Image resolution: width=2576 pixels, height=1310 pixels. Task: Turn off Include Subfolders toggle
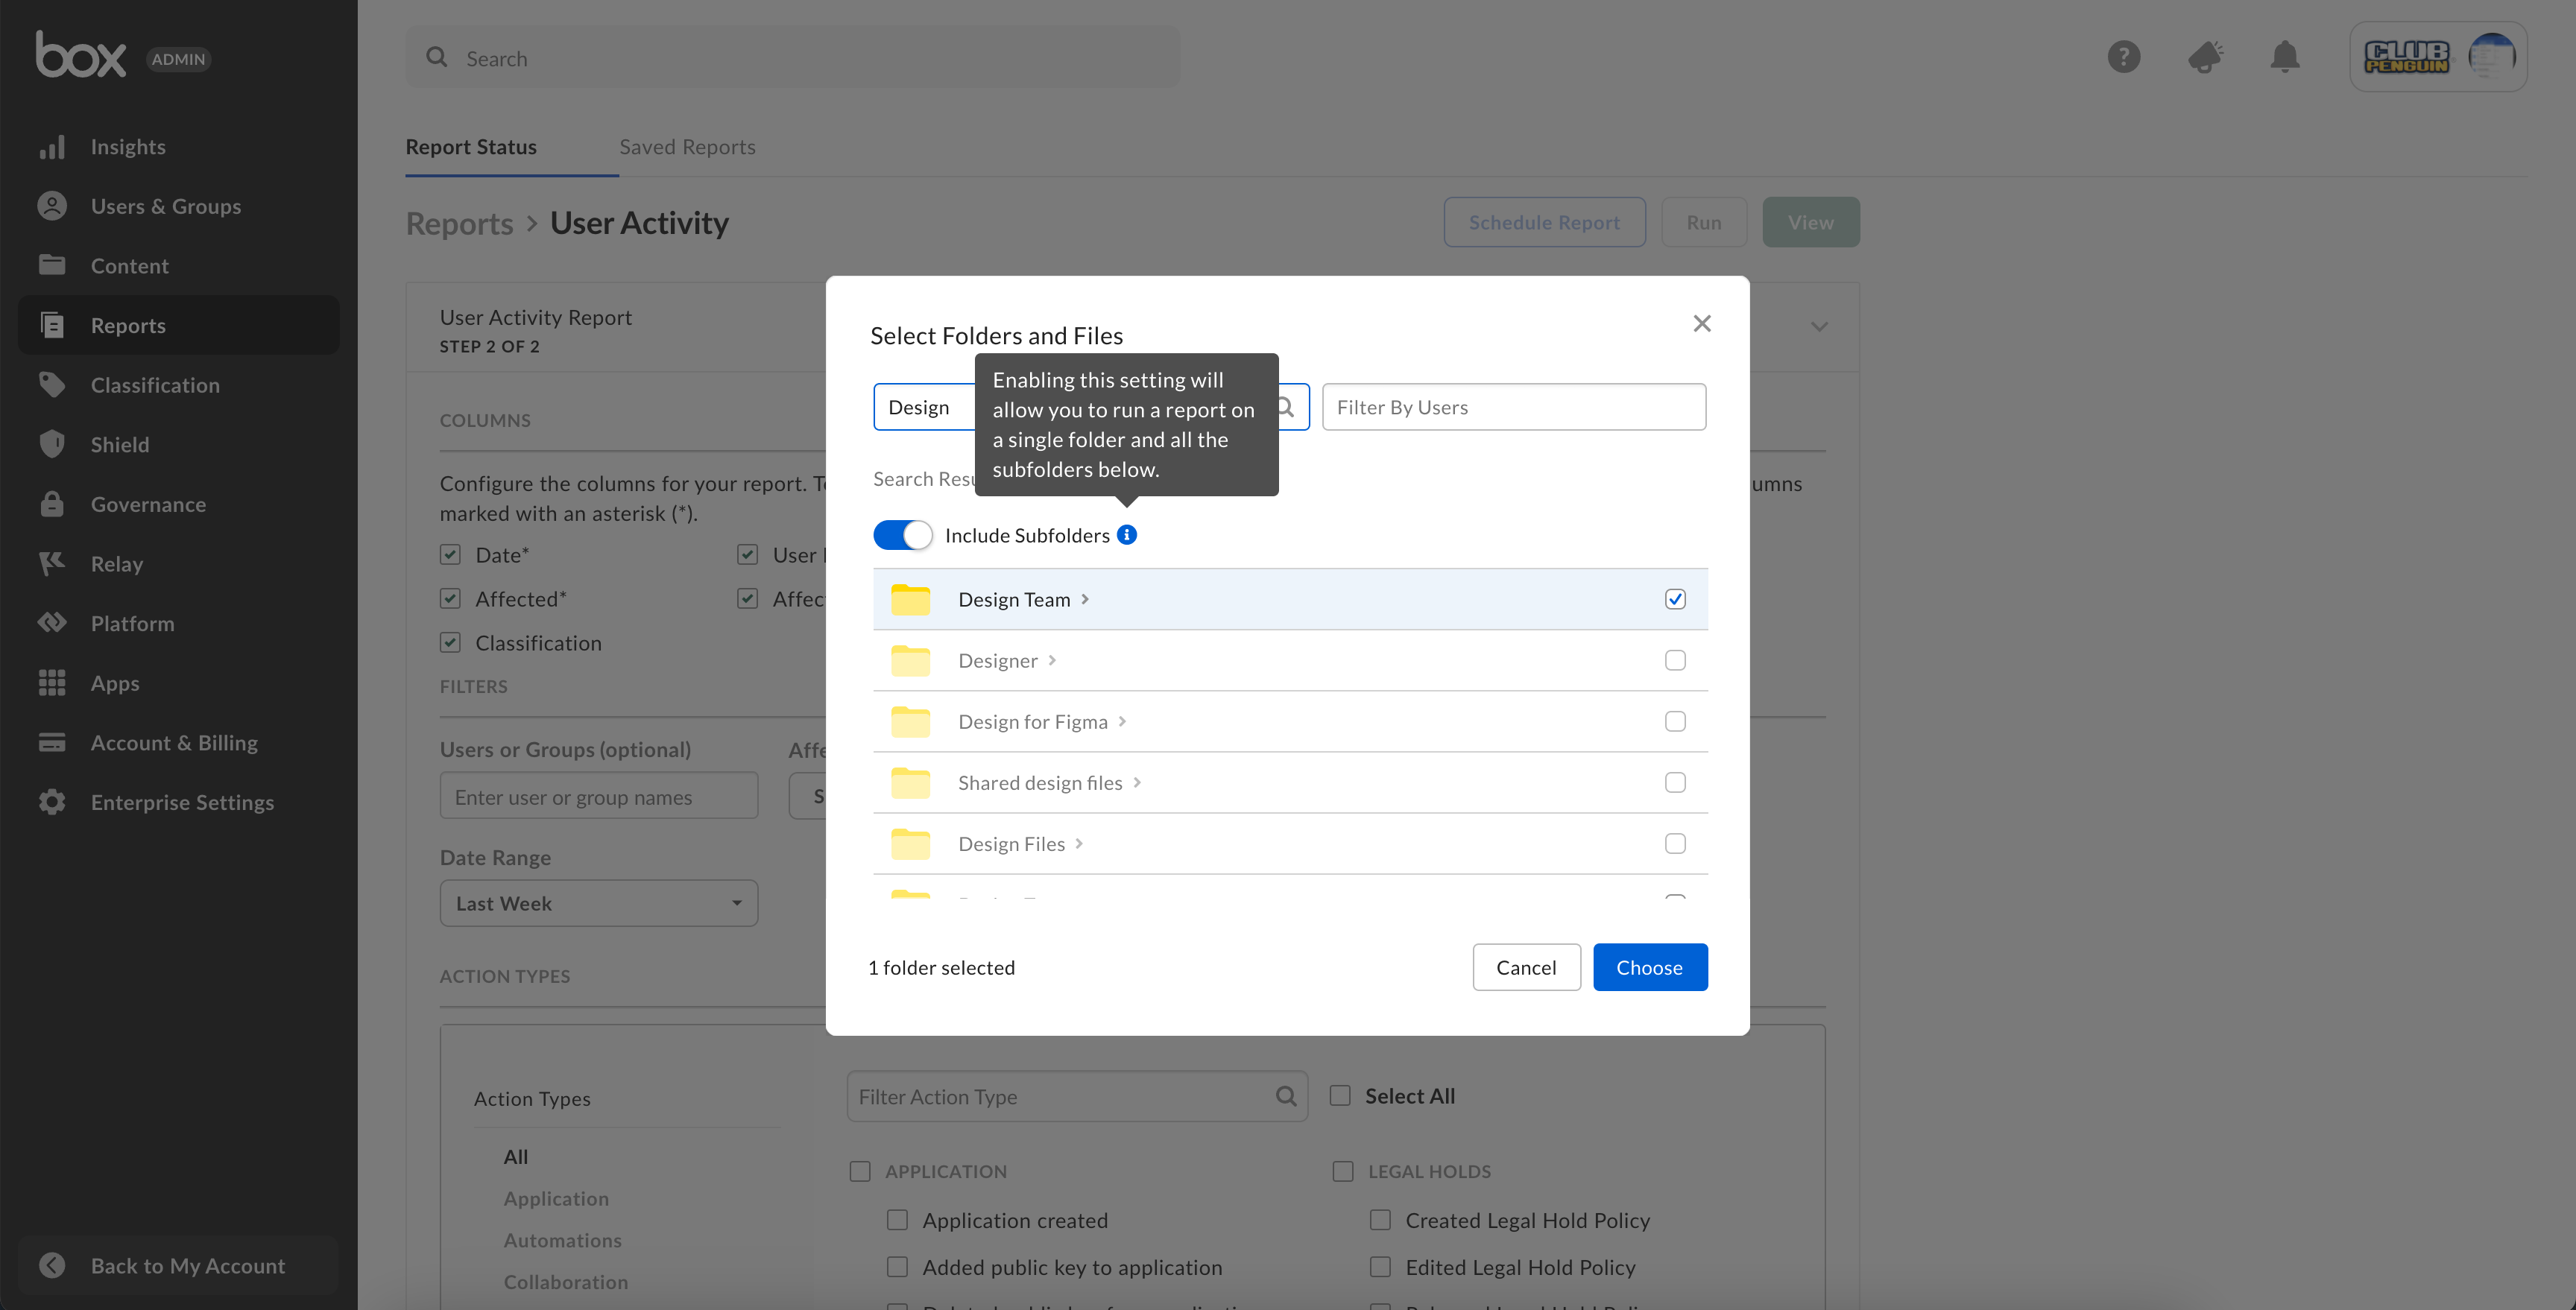[x=902, y=535]
